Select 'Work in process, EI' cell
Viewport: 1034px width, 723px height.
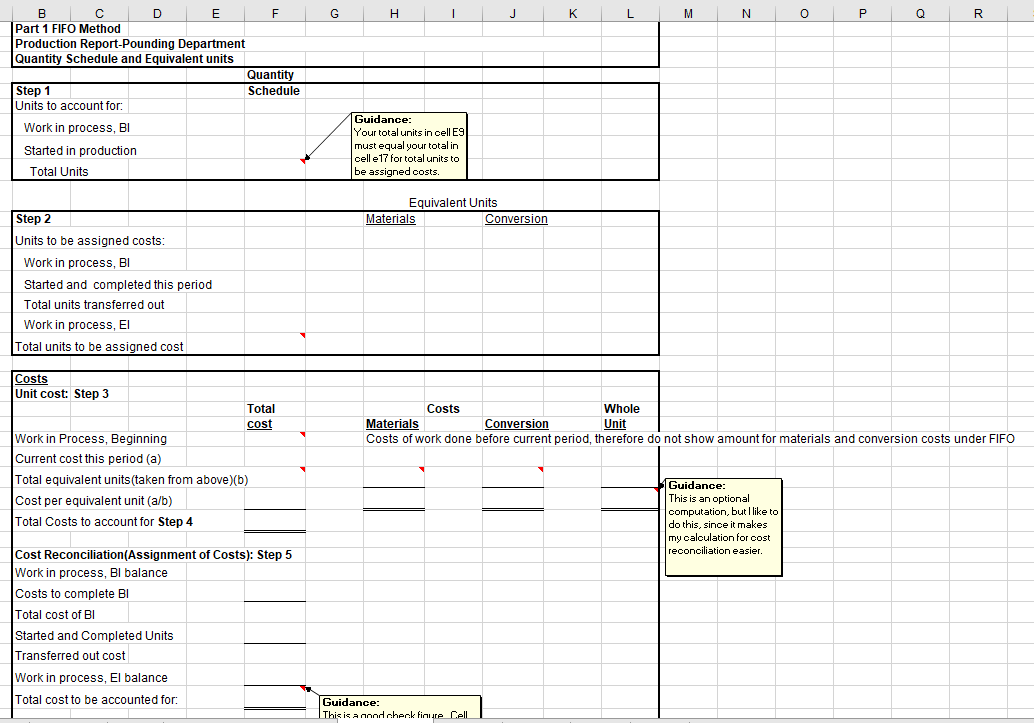tap(77, 325)
